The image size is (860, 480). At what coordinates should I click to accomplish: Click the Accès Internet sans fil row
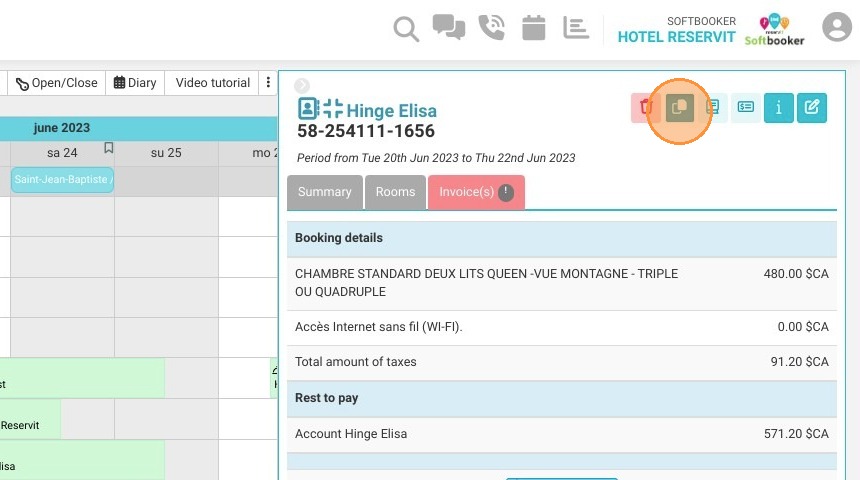coord(562,327)
